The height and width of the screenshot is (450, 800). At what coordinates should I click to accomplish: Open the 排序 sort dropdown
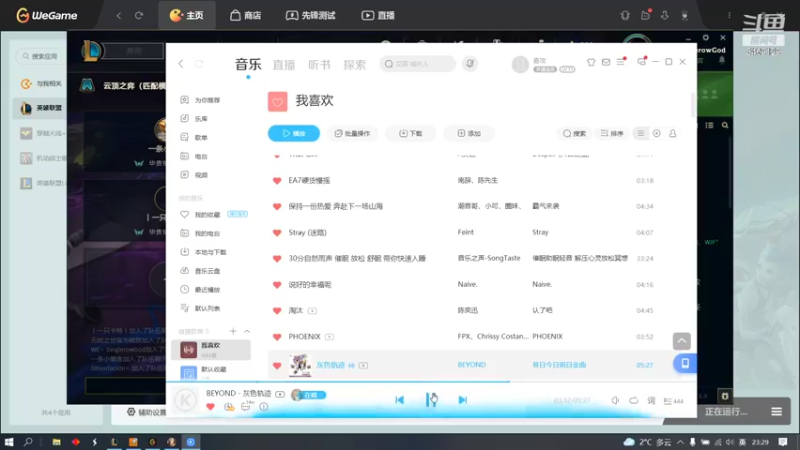(x=612, y=133)
